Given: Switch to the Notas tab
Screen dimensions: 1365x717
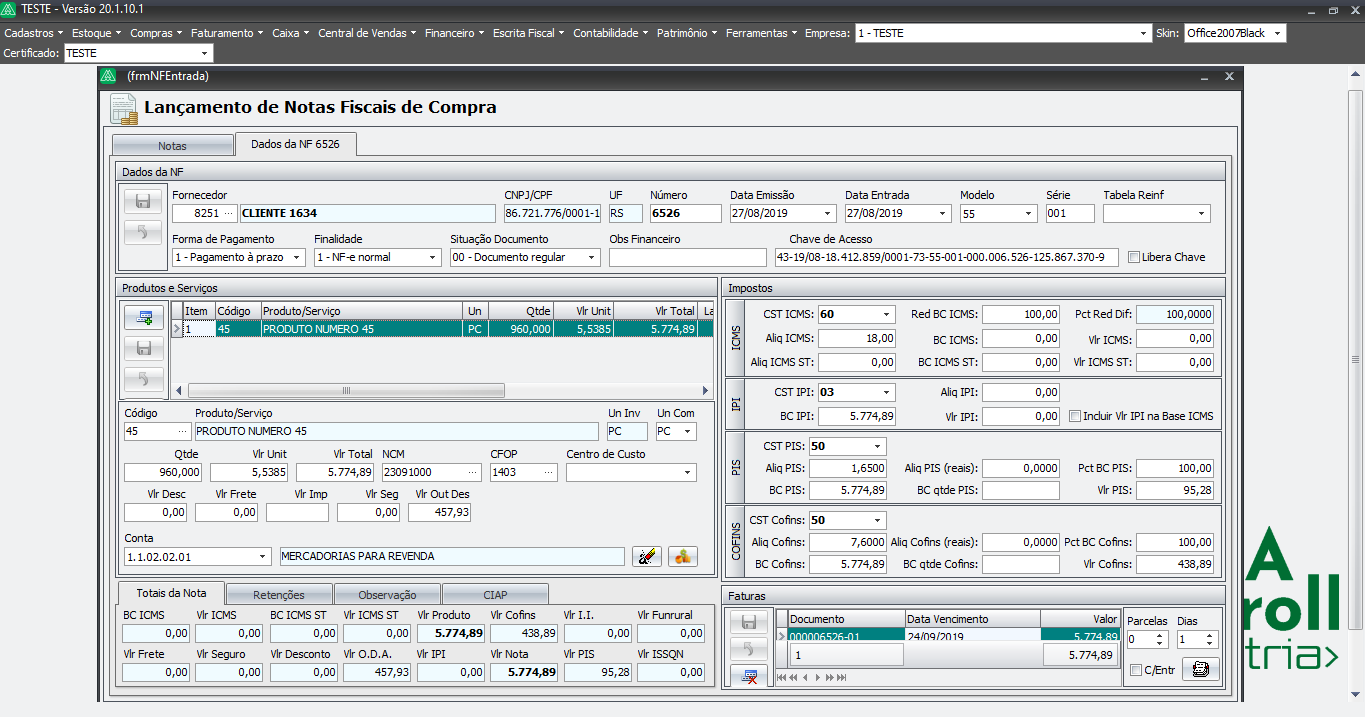Looking at the screenshot, I should pos(172,146).
